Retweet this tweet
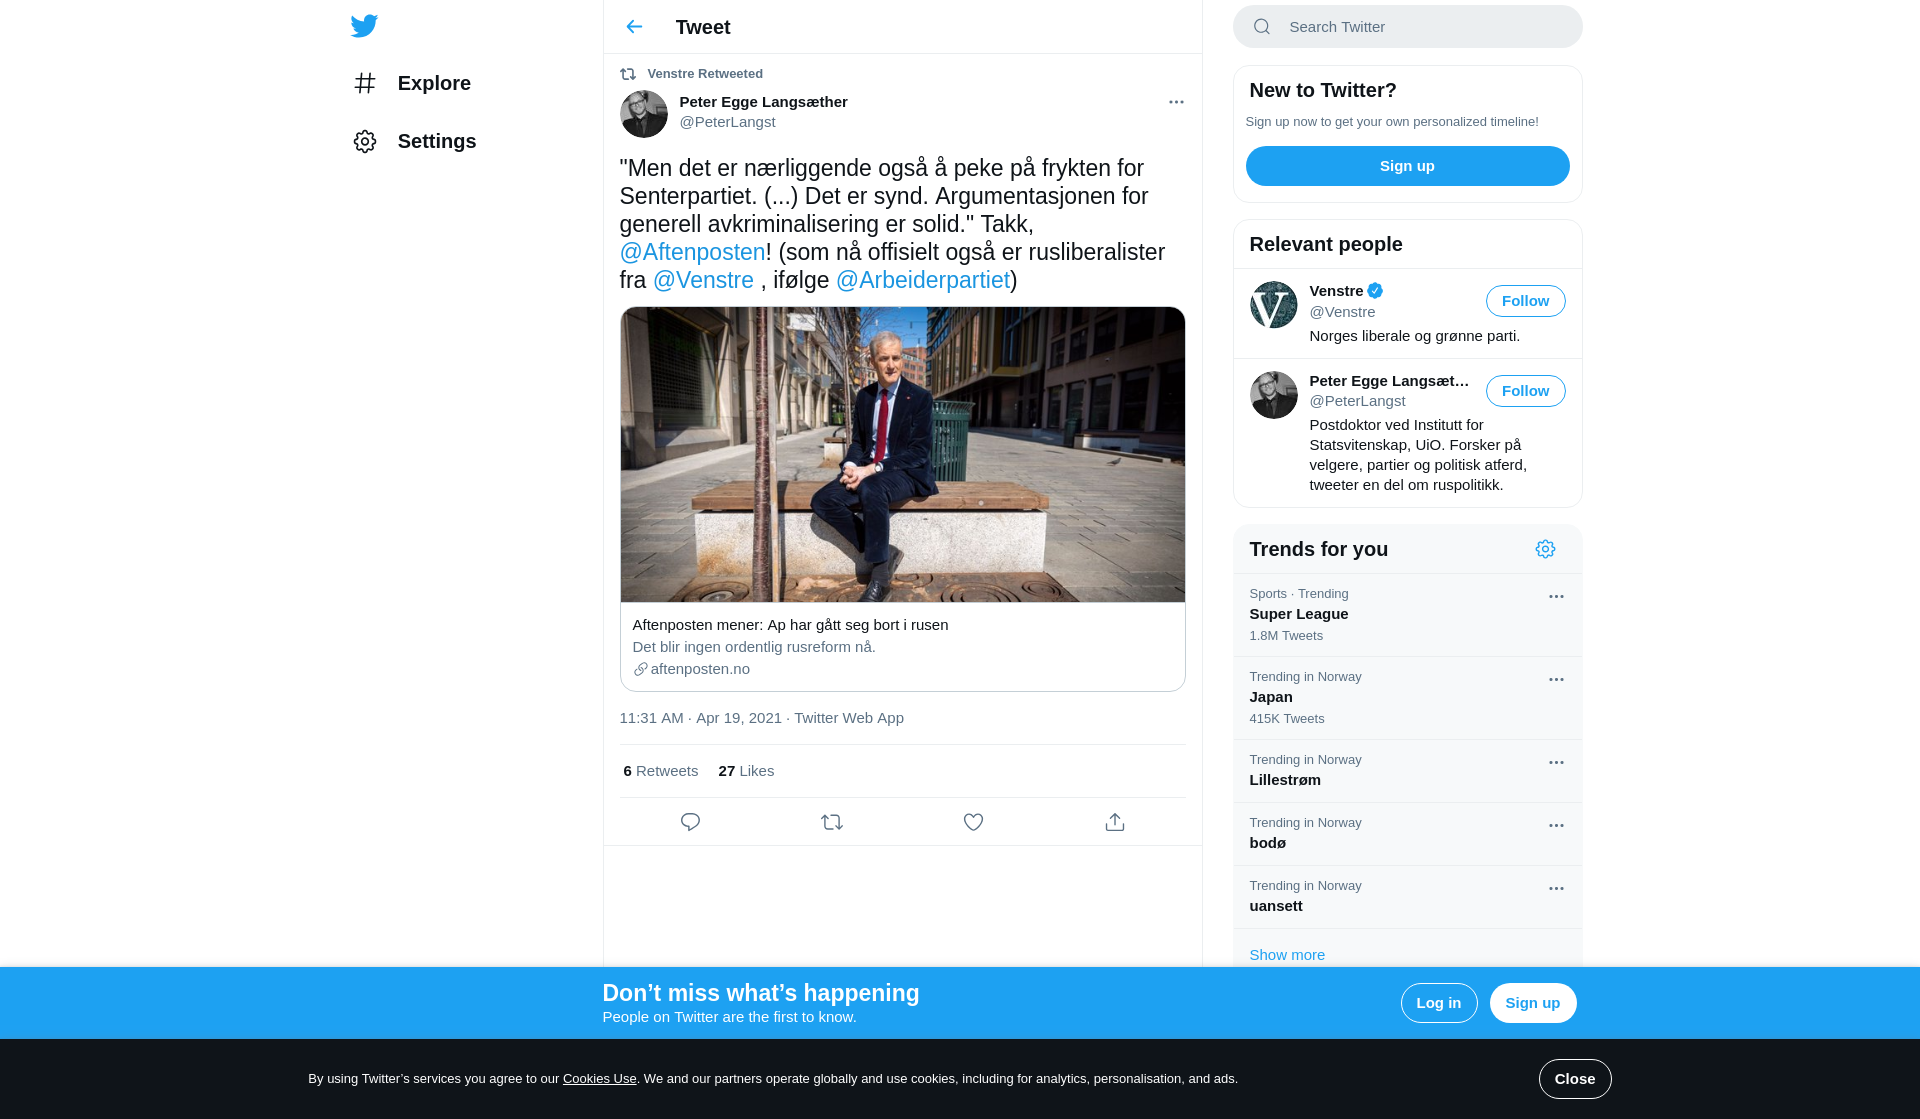1920x1119 pixels. (832, 822)
